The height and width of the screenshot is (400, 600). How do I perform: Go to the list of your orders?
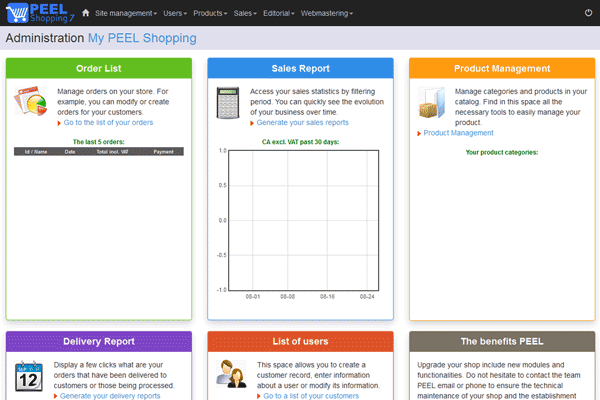106,122
